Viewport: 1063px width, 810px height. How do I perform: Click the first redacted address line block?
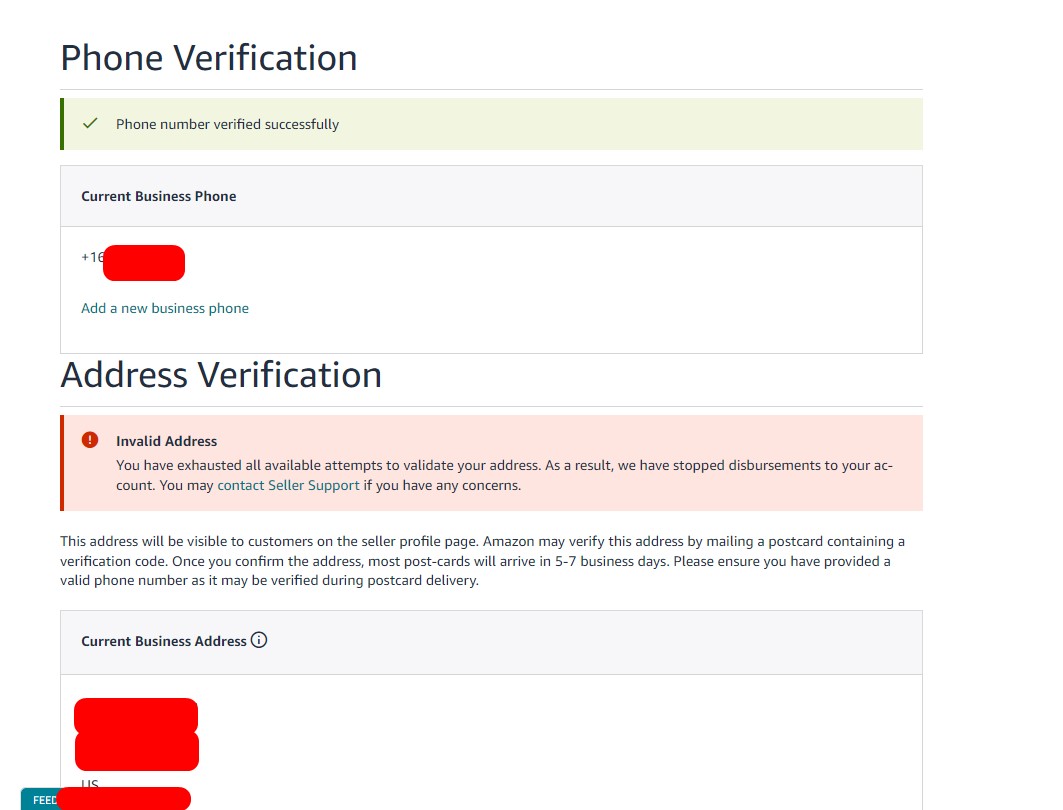[136, 715]
